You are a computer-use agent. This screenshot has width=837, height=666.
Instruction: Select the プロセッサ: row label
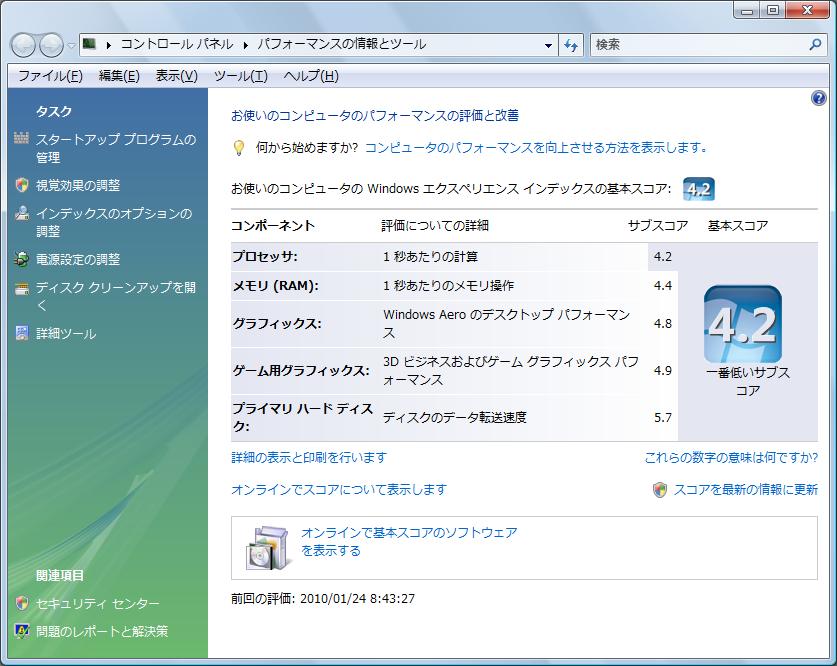click(265, 257)
